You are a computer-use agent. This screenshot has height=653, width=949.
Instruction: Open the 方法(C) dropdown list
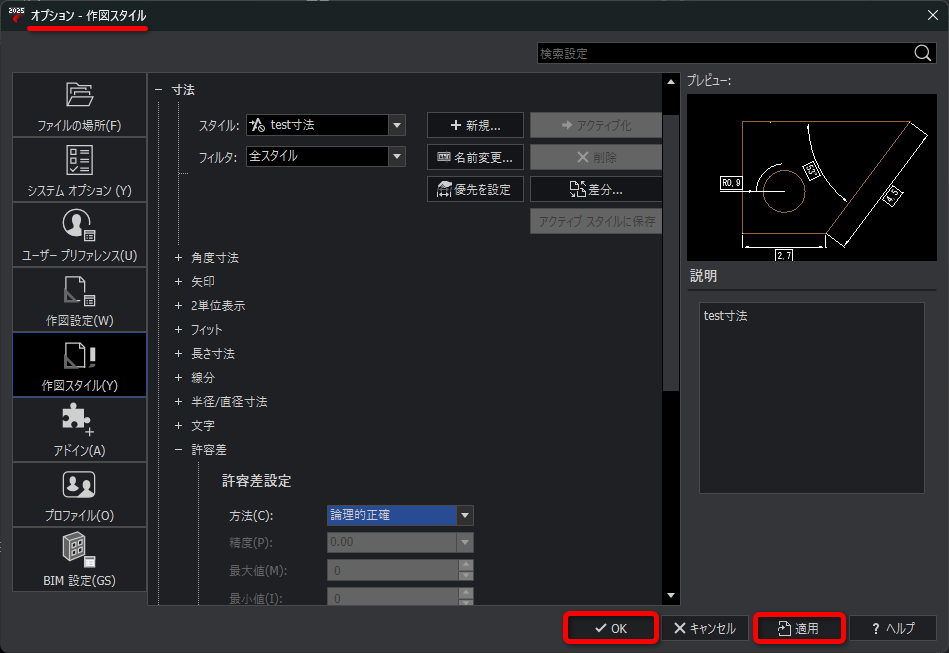(x=464, y=516)
